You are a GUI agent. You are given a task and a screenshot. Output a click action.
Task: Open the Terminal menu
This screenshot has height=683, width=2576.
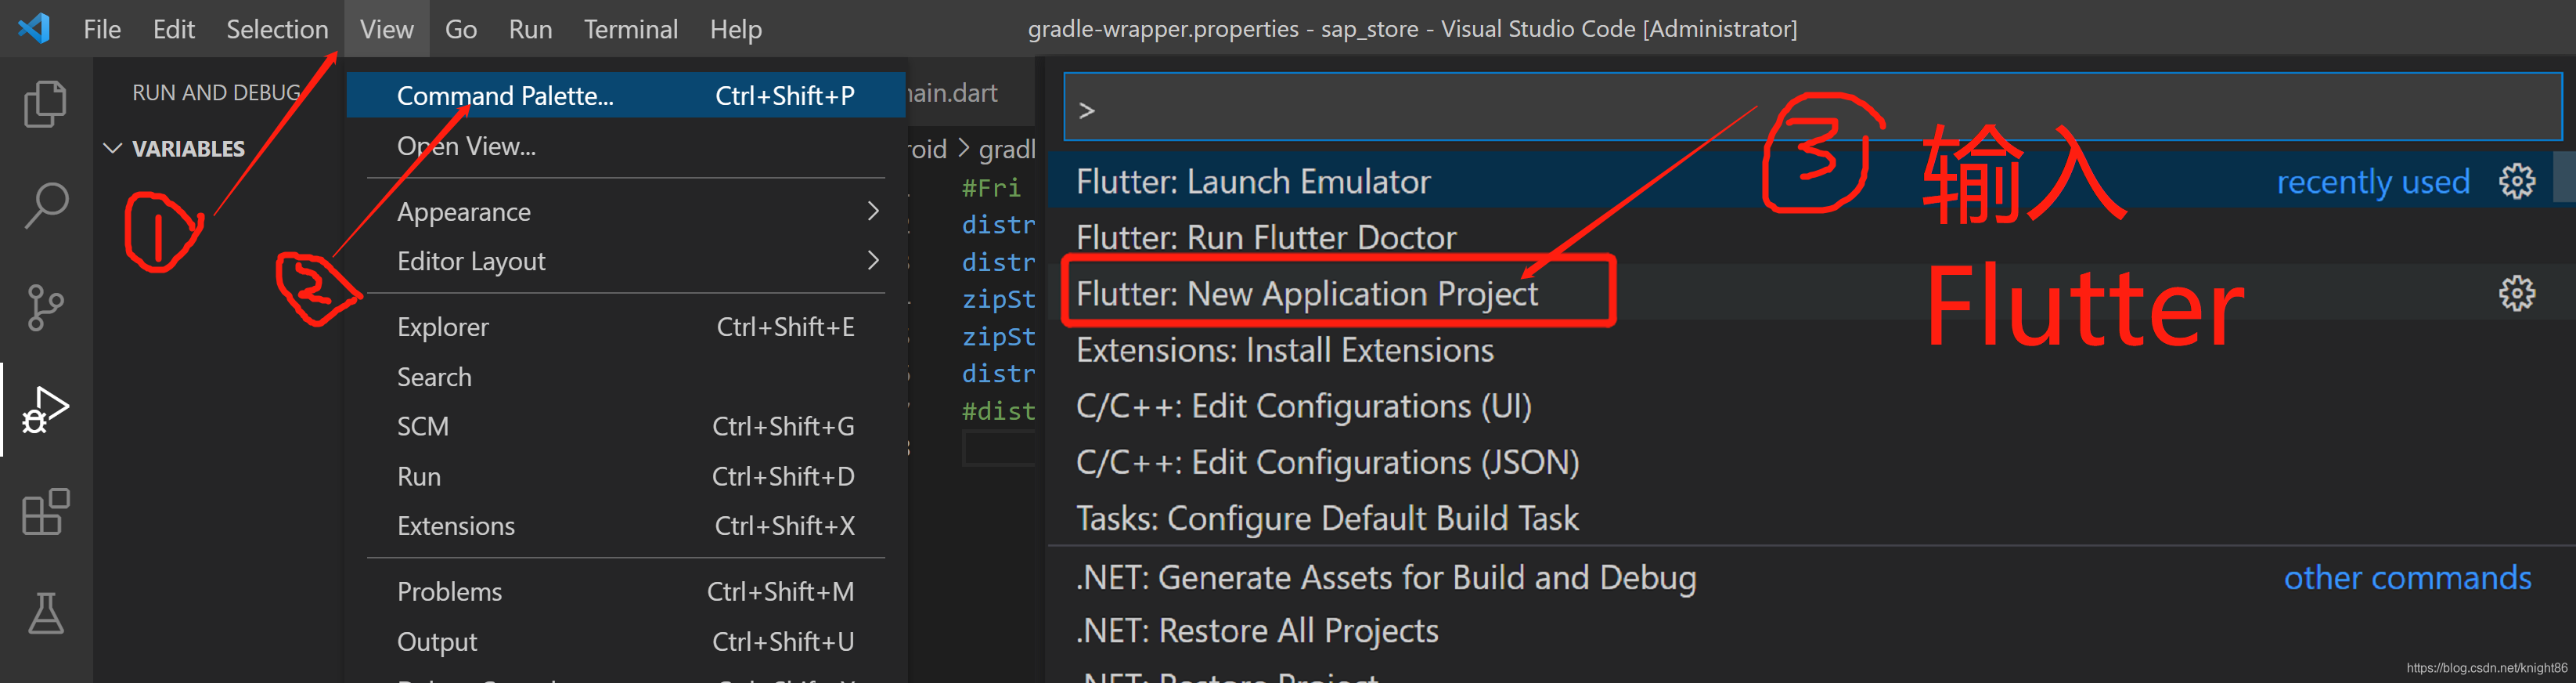click(x=630, y=29)
